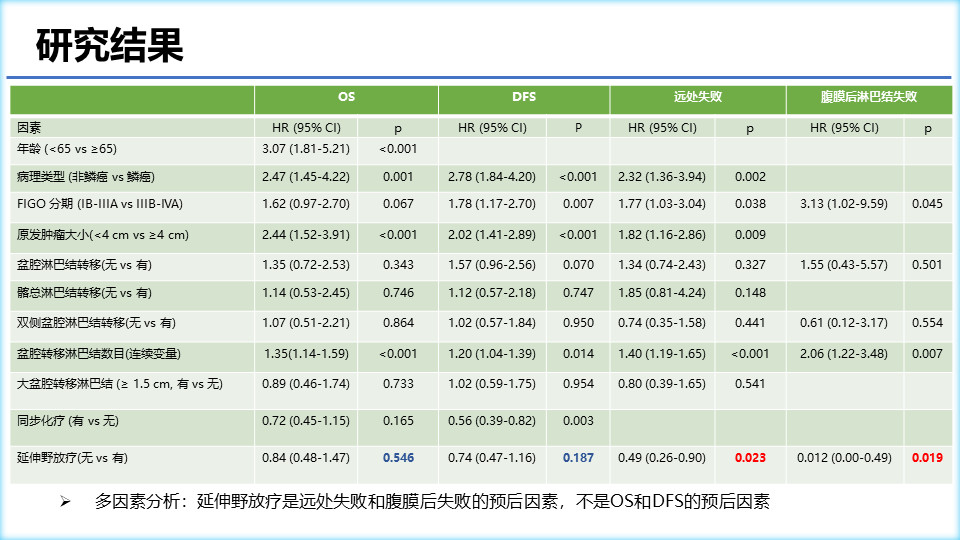This screenshot has width=960, height=540.
Task: Click OS value 1.35 (0.72-2.53)
Action: [306, 264]
